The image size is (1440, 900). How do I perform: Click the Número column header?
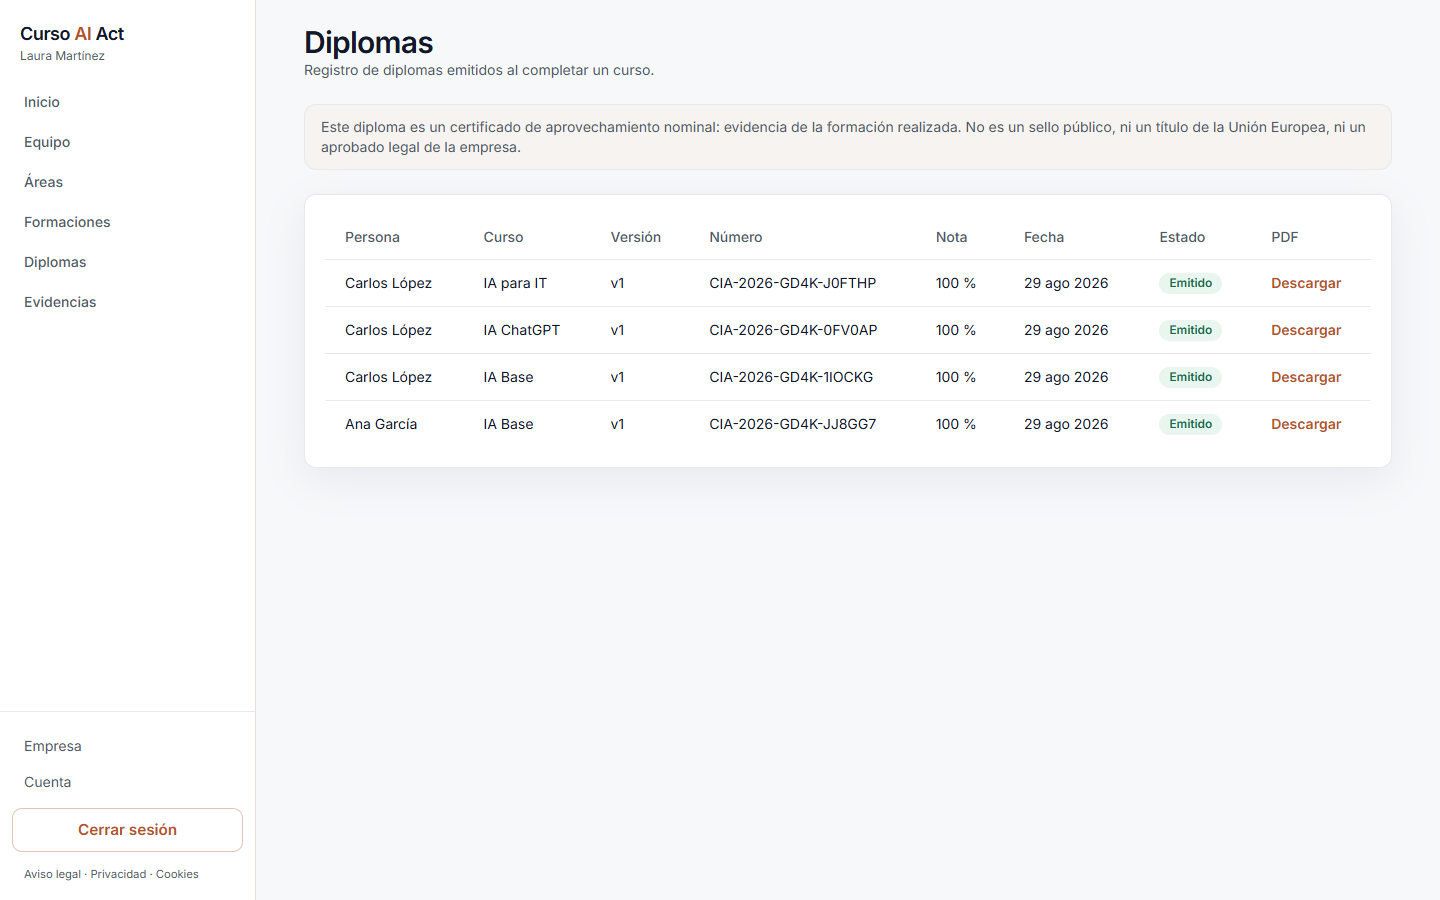click(x=736, y=237)
